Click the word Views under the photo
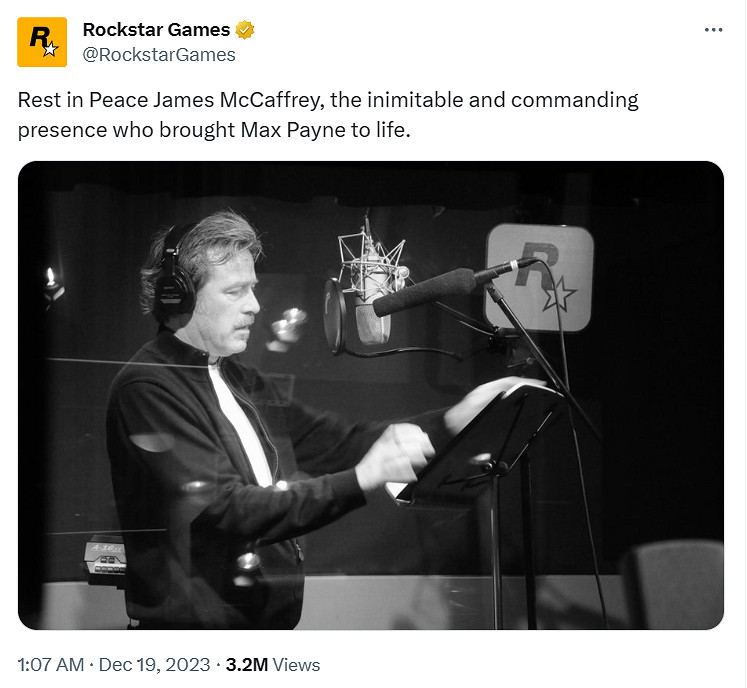The height and width of the screenshot is (688, 747). tap(296, 664)
